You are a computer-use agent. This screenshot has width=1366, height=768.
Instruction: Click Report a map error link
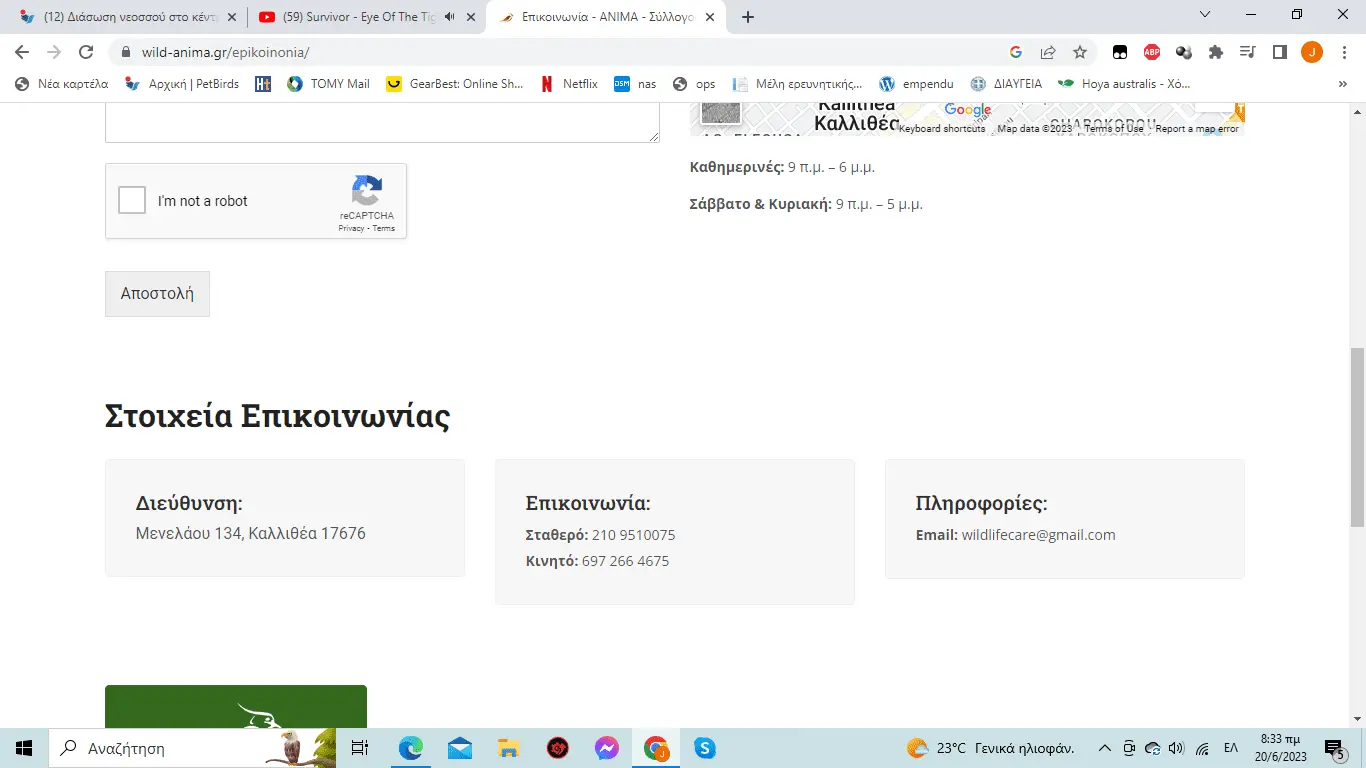pos(1197,128)
